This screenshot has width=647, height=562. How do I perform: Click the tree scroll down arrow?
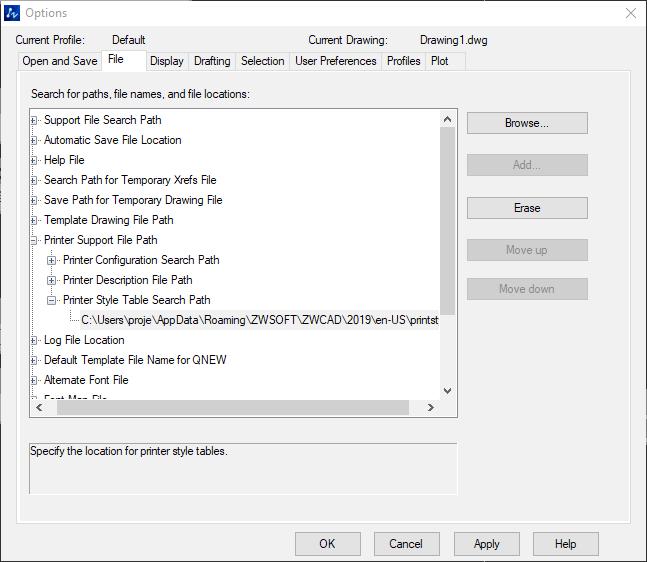pos(447,391)
